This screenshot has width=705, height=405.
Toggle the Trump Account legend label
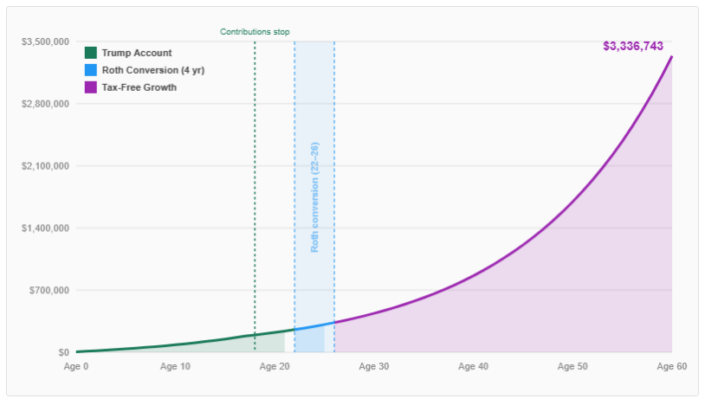pos(136,52)
